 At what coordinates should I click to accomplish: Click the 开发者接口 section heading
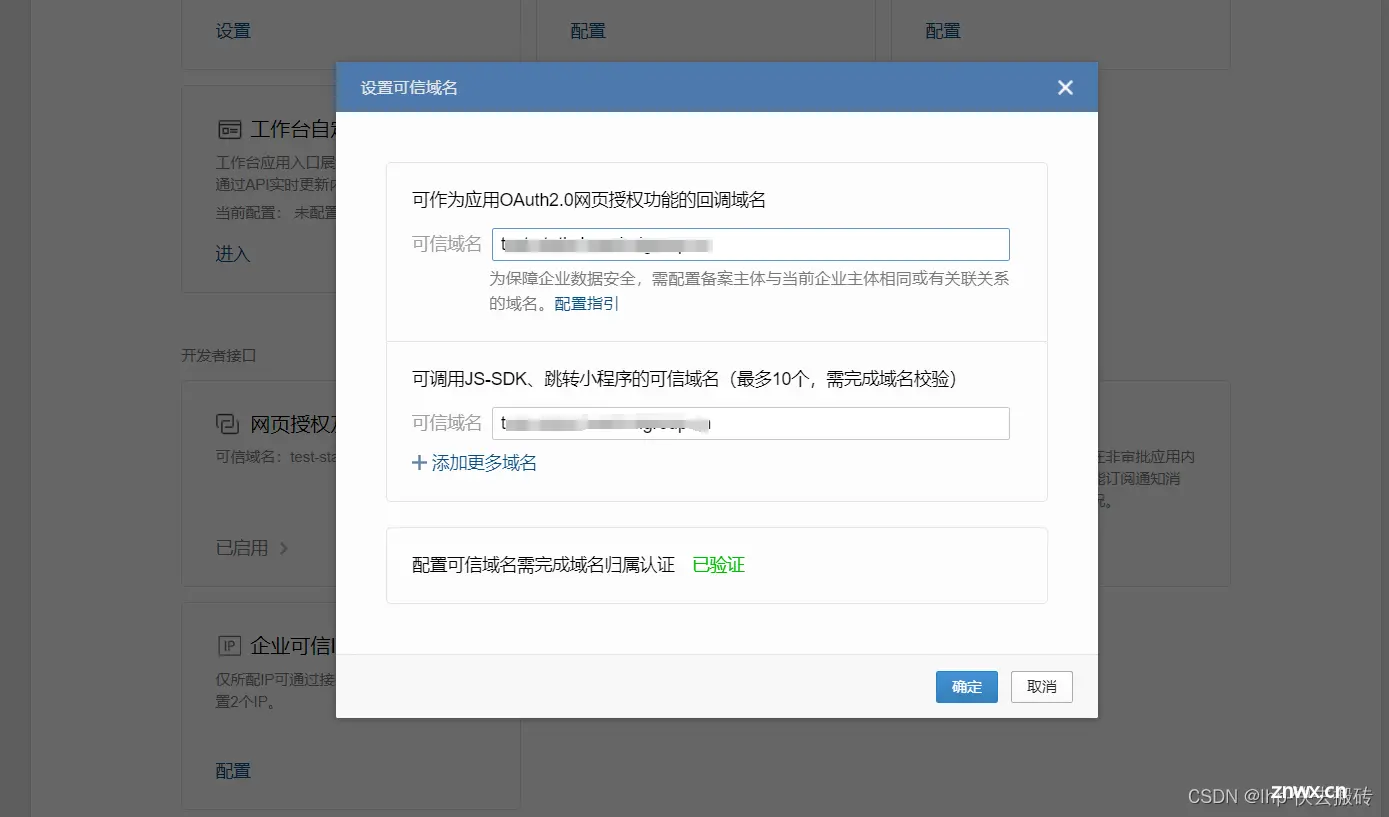219,355
